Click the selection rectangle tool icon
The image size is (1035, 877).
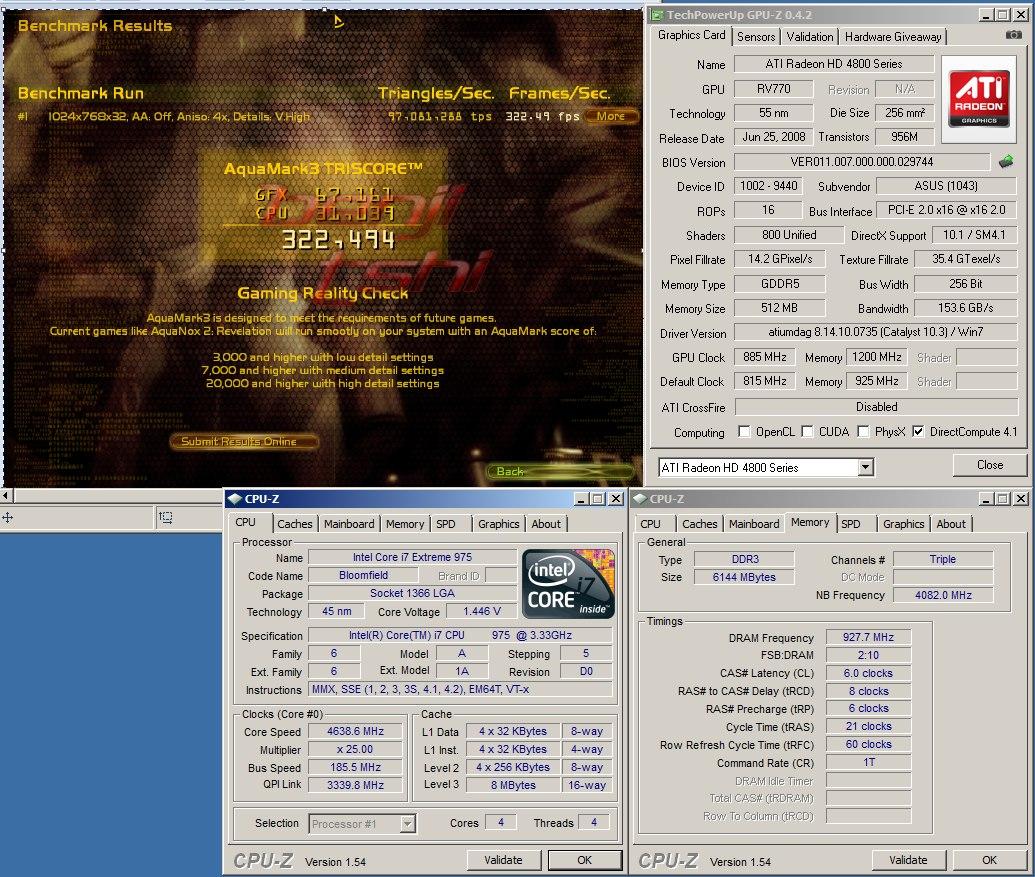click(166, 518)
